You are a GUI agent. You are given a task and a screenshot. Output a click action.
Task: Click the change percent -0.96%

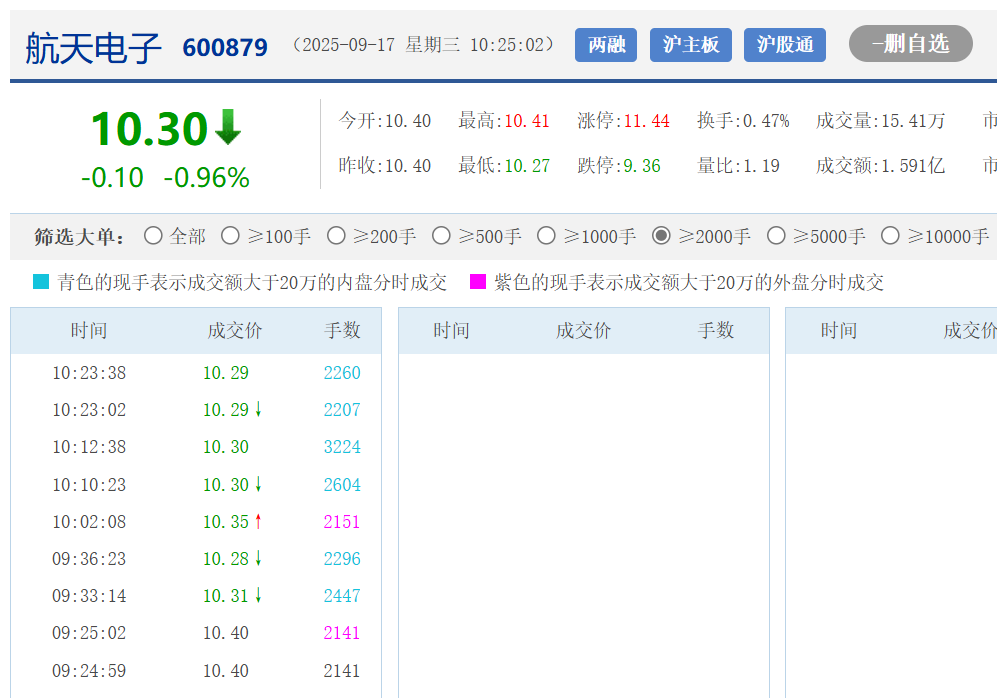pyautogui.click(x=207, y=177)
